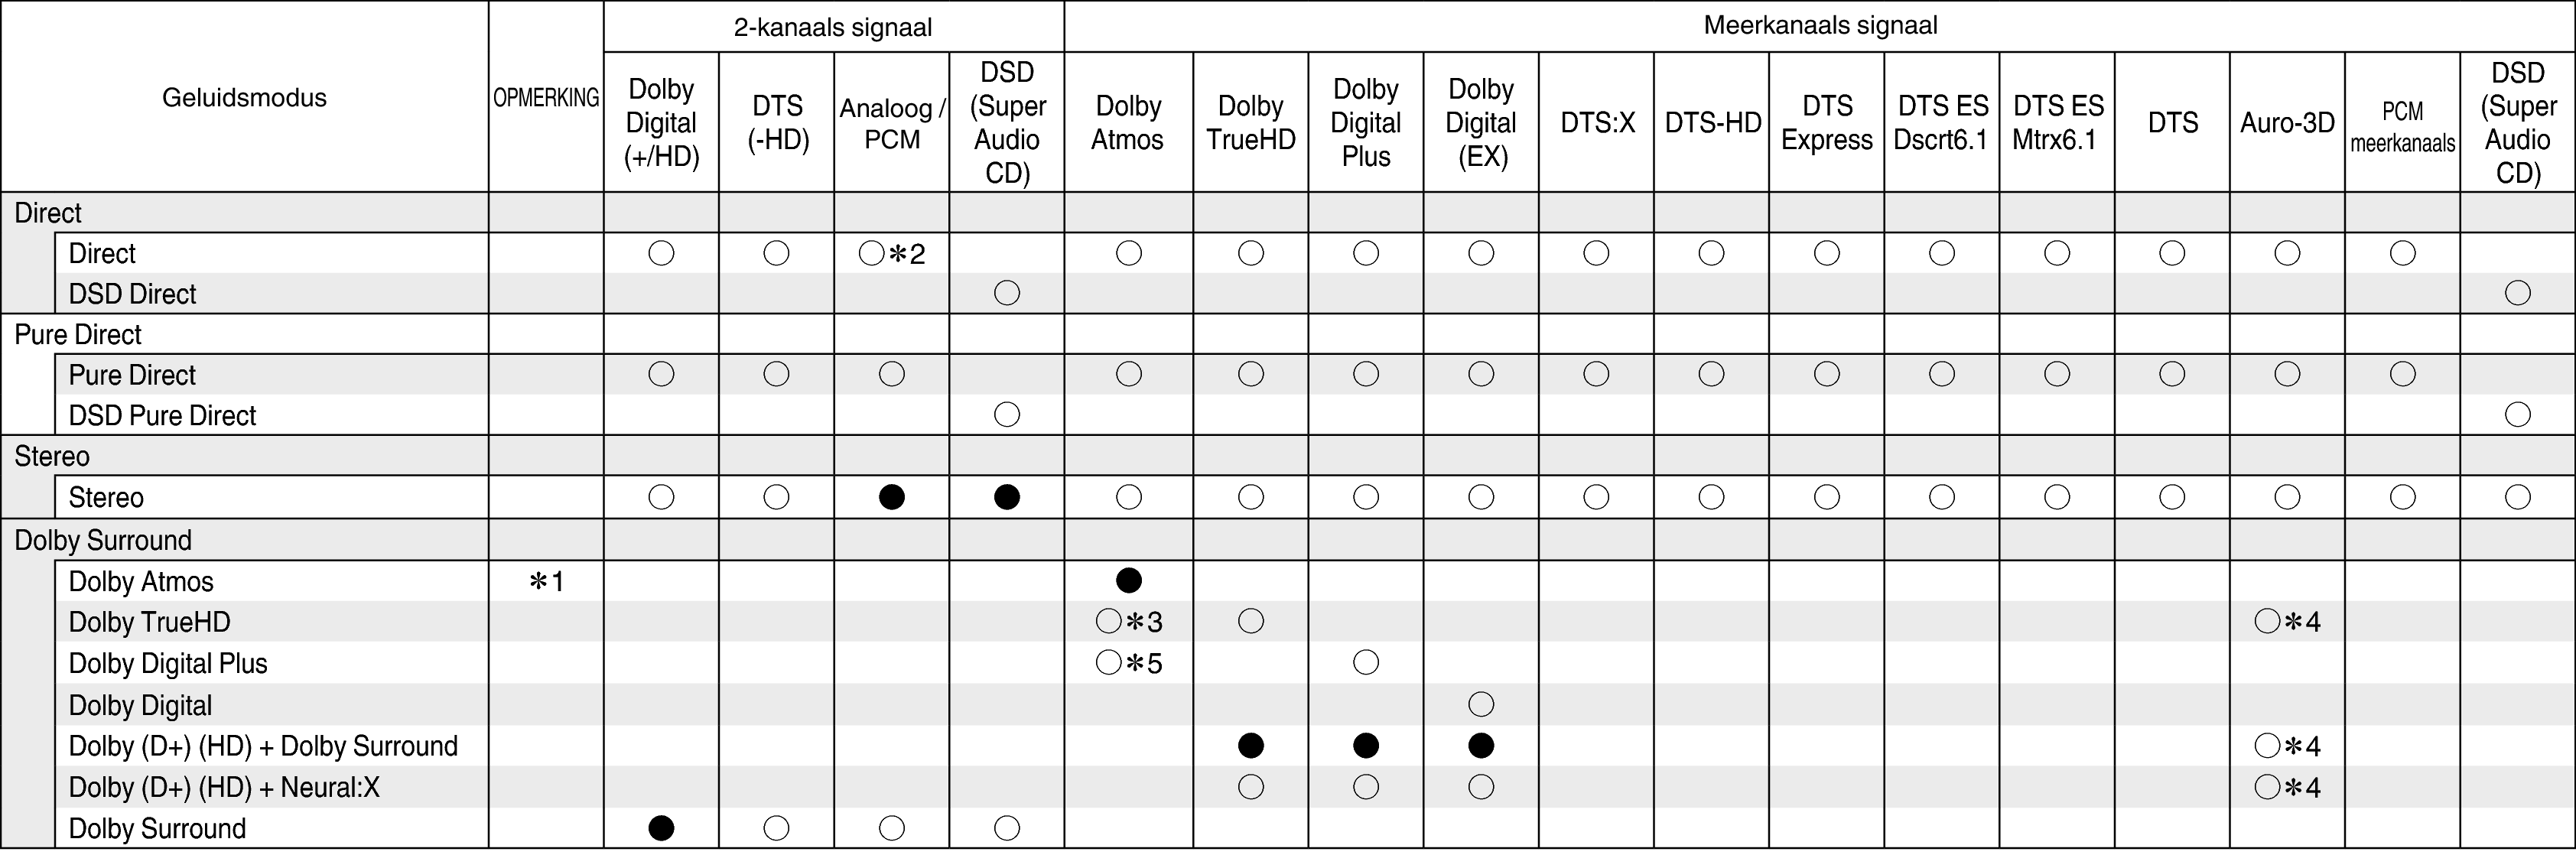Select the filled circle in the bottom Dolby Surround row

[x=661, y=828]
